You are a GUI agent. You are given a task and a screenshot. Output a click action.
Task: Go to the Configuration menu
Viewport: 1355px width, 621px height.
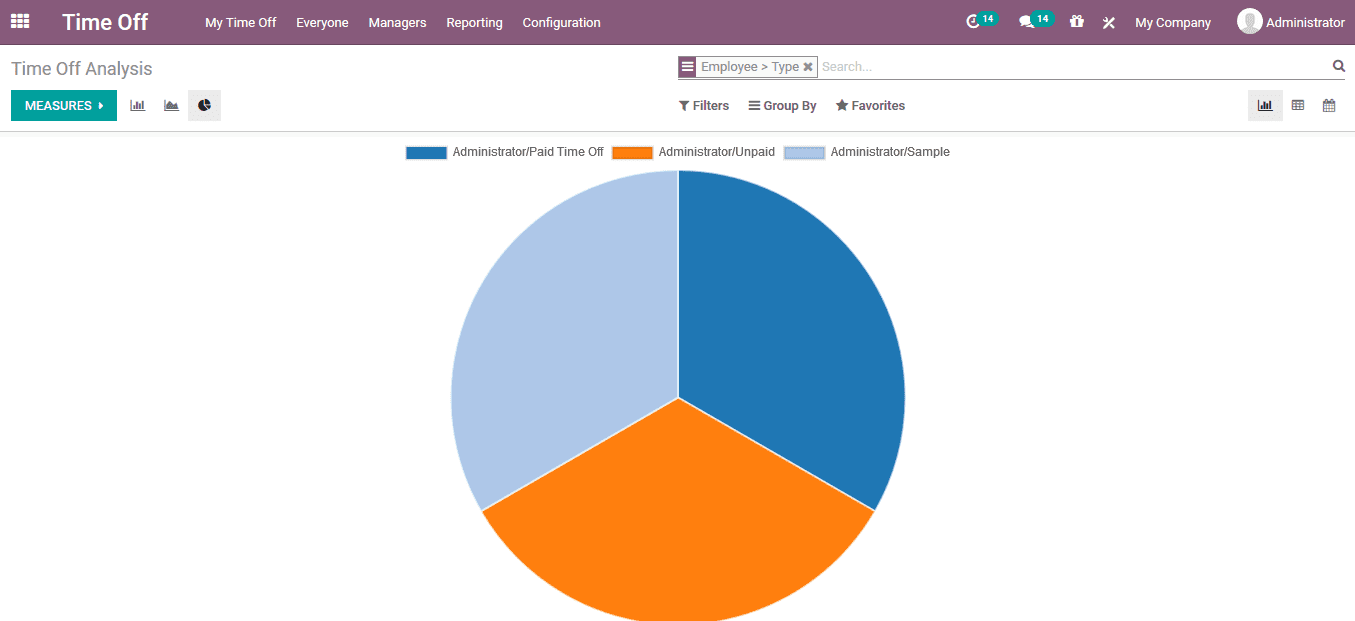point(561,22)
